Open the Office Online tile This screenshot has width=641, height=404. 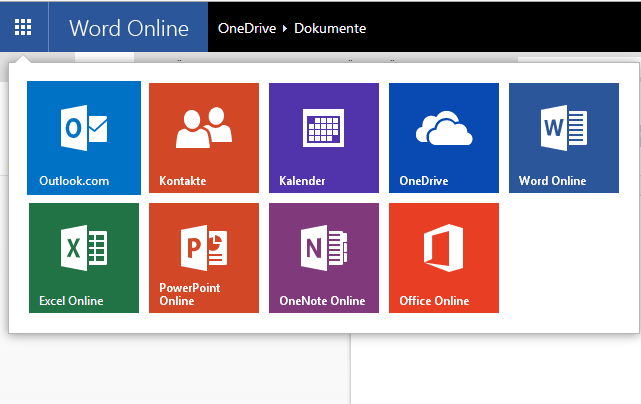pos(444,258)
